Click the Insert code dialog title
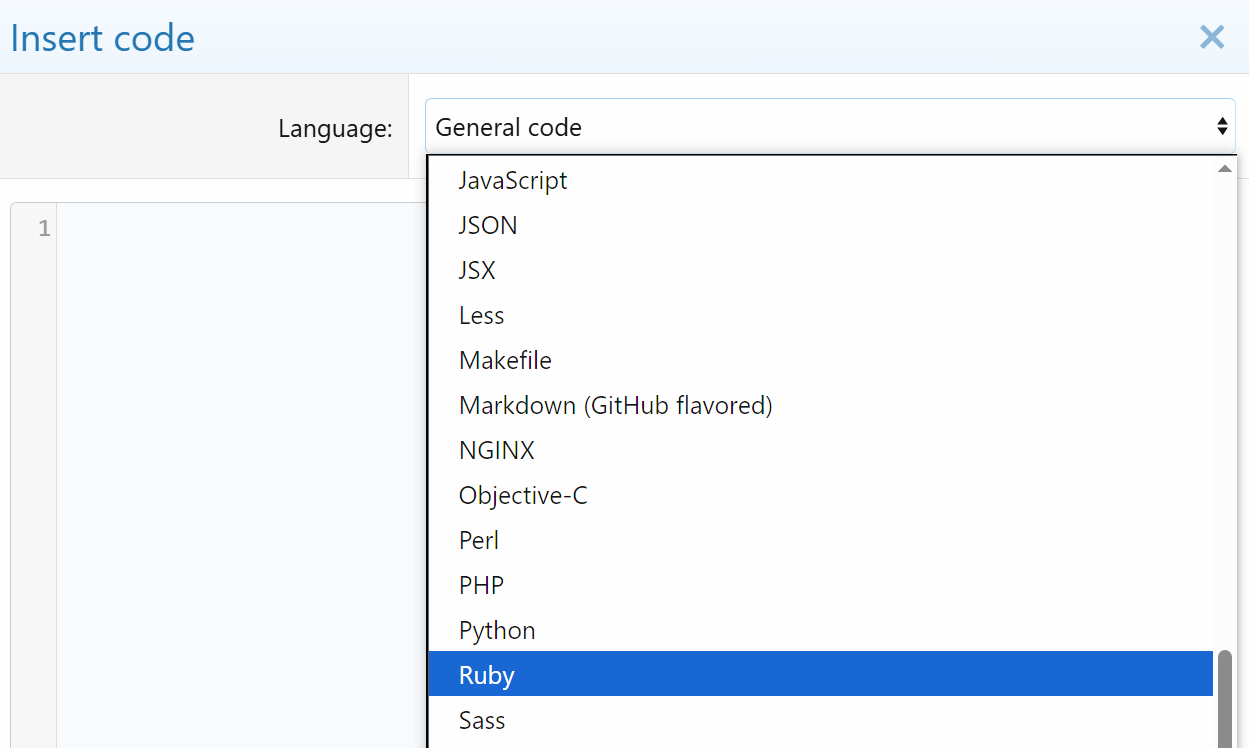 pyautogui.click(x=102, y=38)
